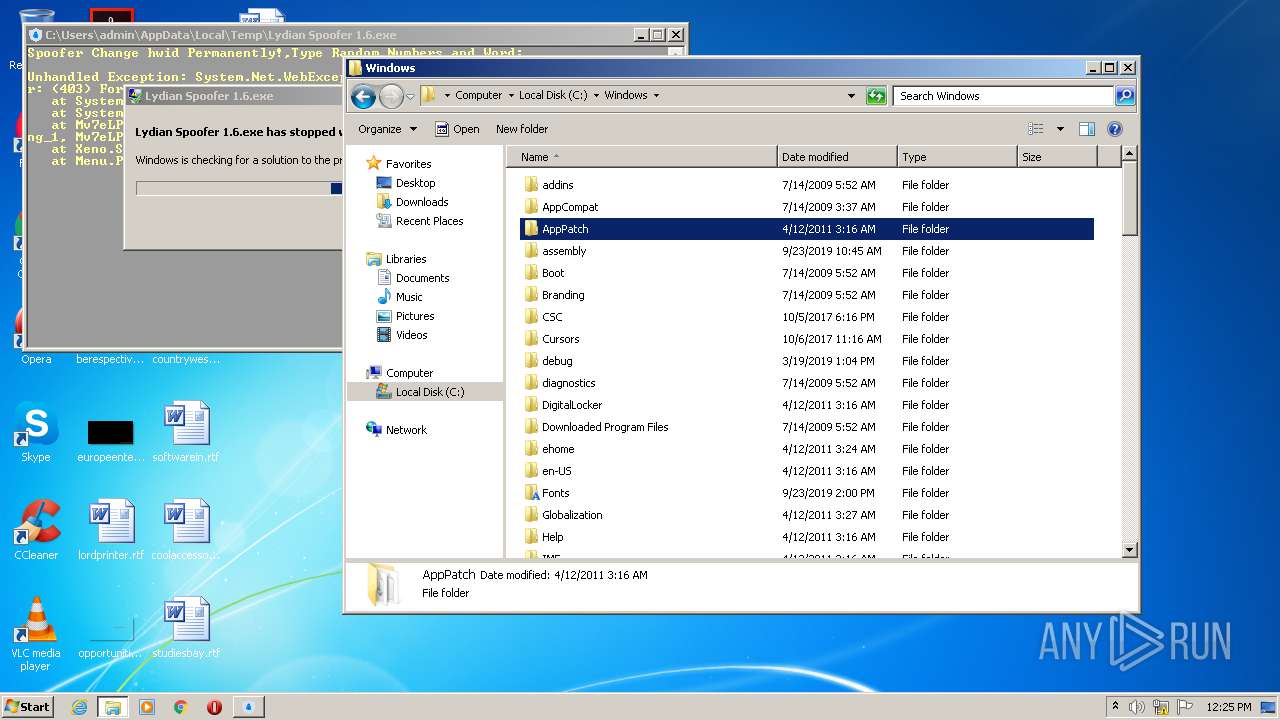
Task: Click the Forward navigation arrow in Explorer
Action: pyautogui.click(x=391, y=96)
